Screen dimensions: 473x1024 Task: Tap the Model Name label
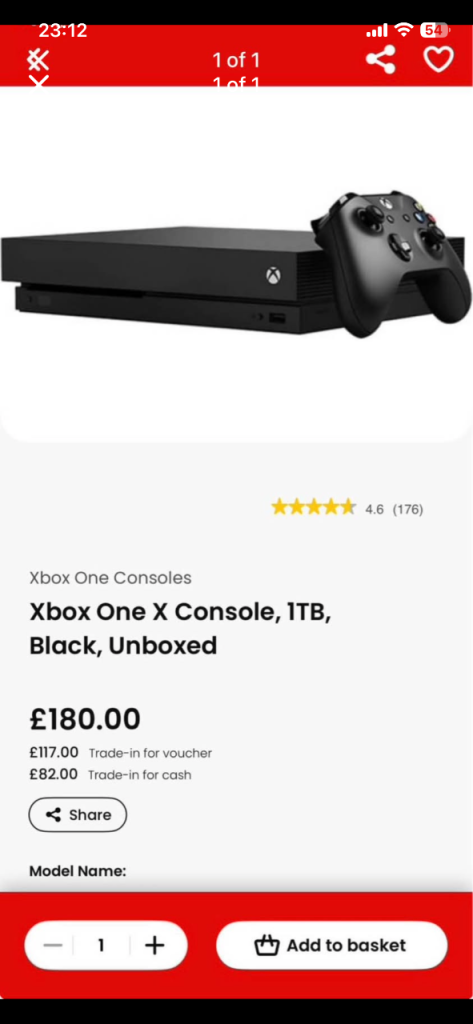[x=78, y=871]
